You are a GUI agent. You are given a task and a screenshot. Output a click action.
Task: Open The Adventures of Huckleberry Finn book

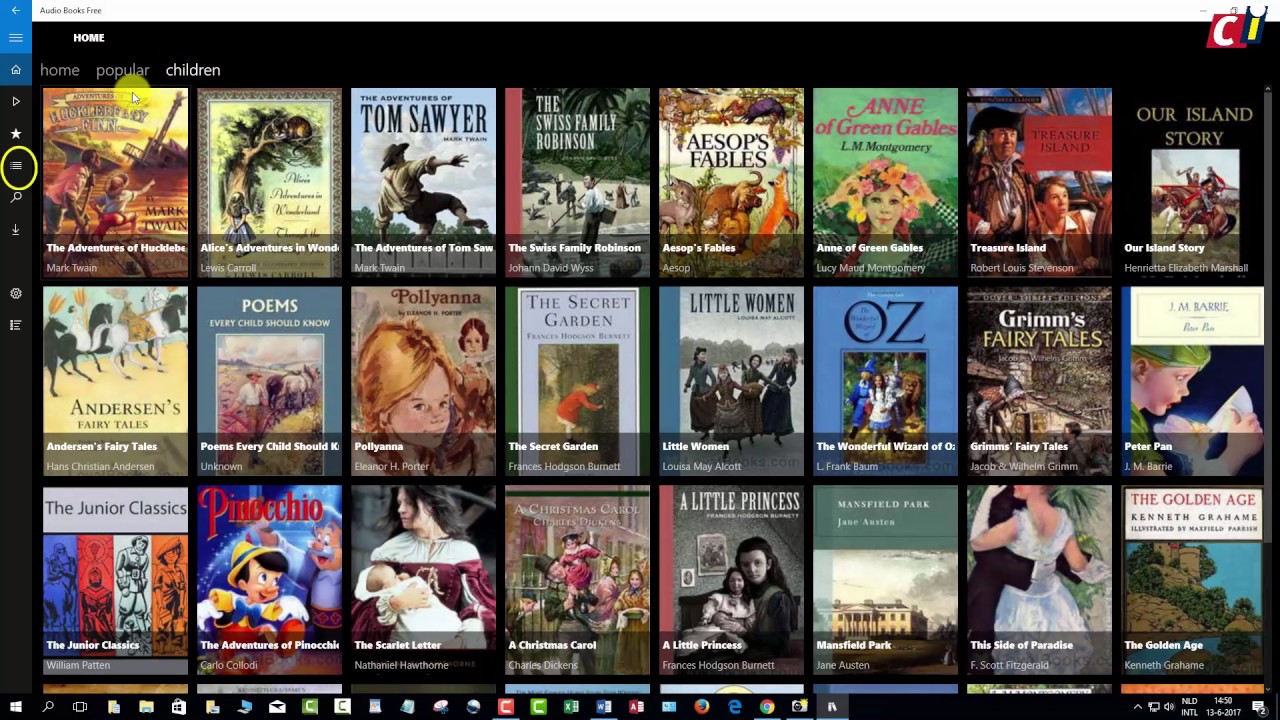pos(115,182)
